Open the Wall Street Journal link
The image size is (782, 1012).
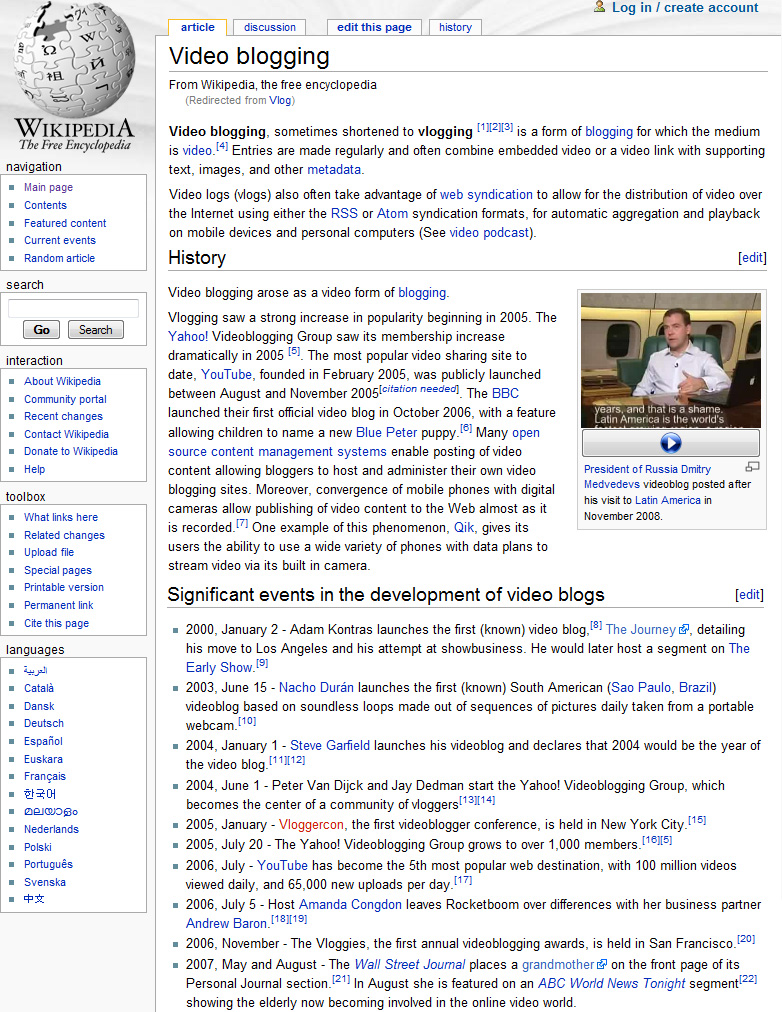(410, 964)
